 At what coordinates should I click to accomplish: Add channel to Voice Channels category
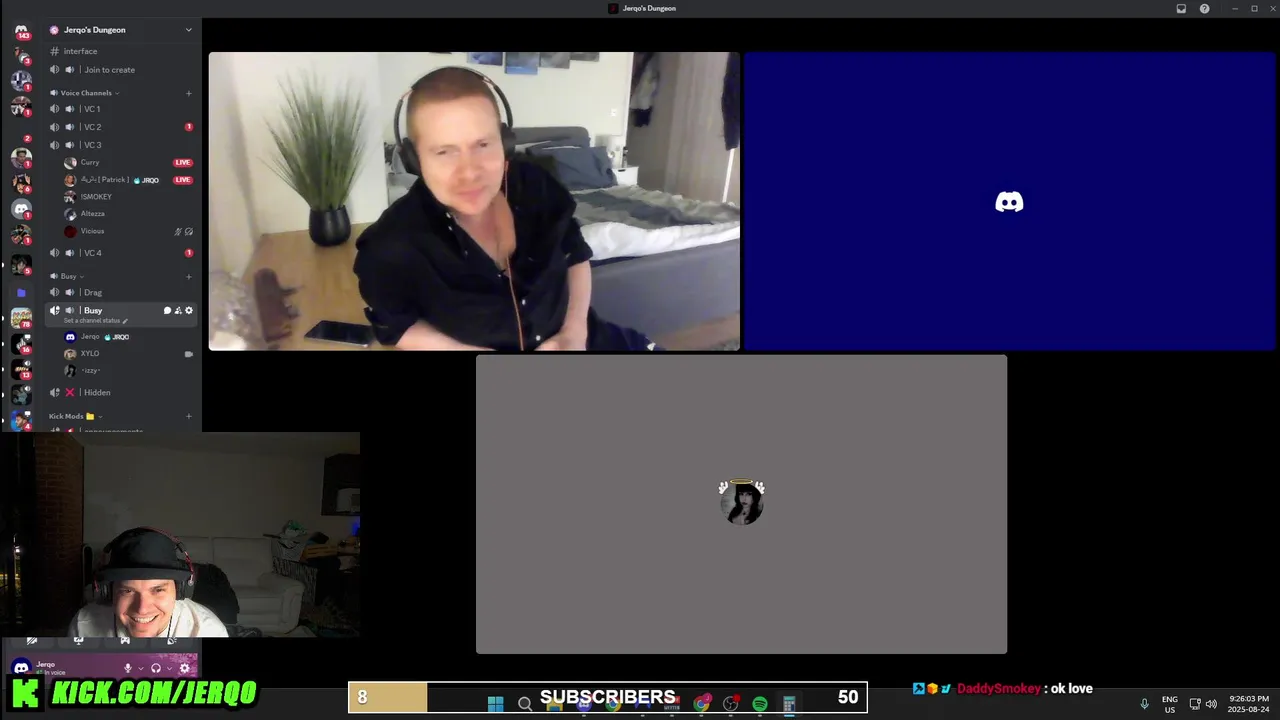pyautogui.click(x=189, y=93)
